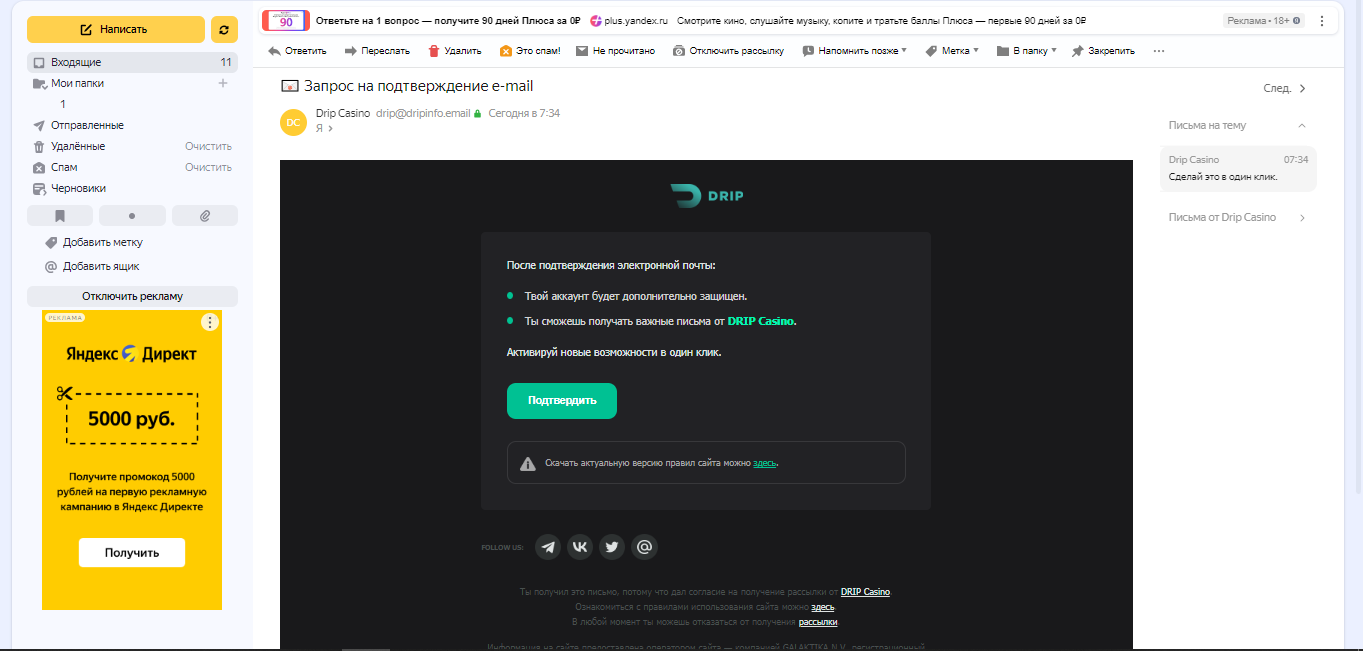Viewport: 1363px width, 651px height.
Task: Open the Drip Casino message in thread list
Action: point(1238,168)
